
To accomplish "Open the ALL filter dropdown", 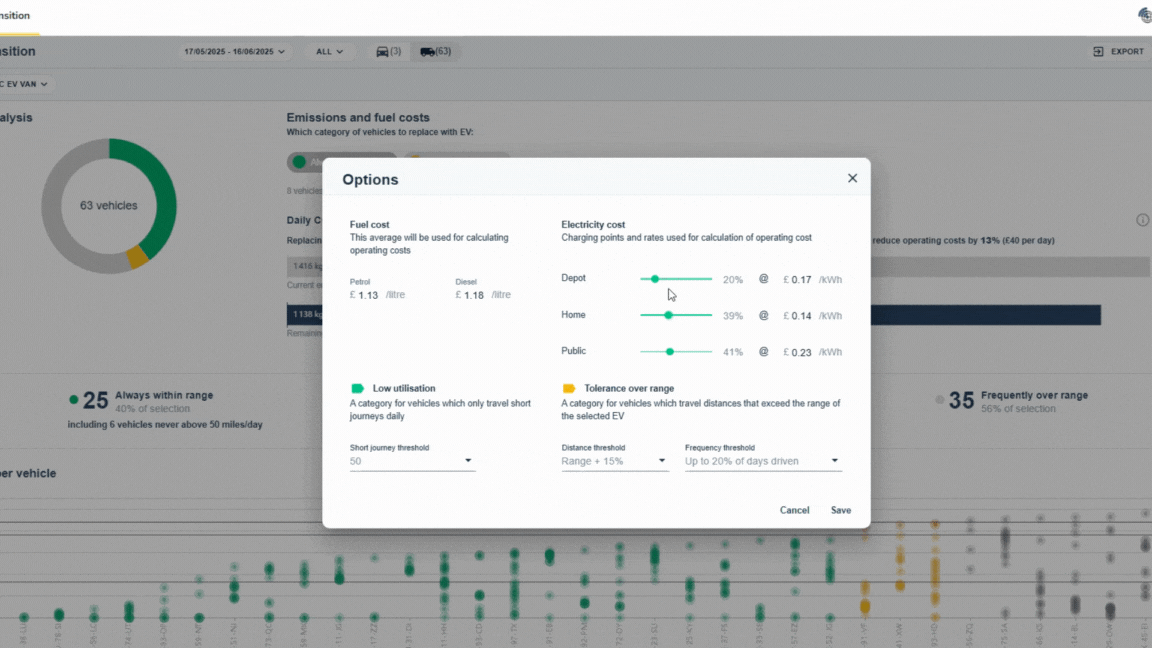I will click(x=329, y=50).
